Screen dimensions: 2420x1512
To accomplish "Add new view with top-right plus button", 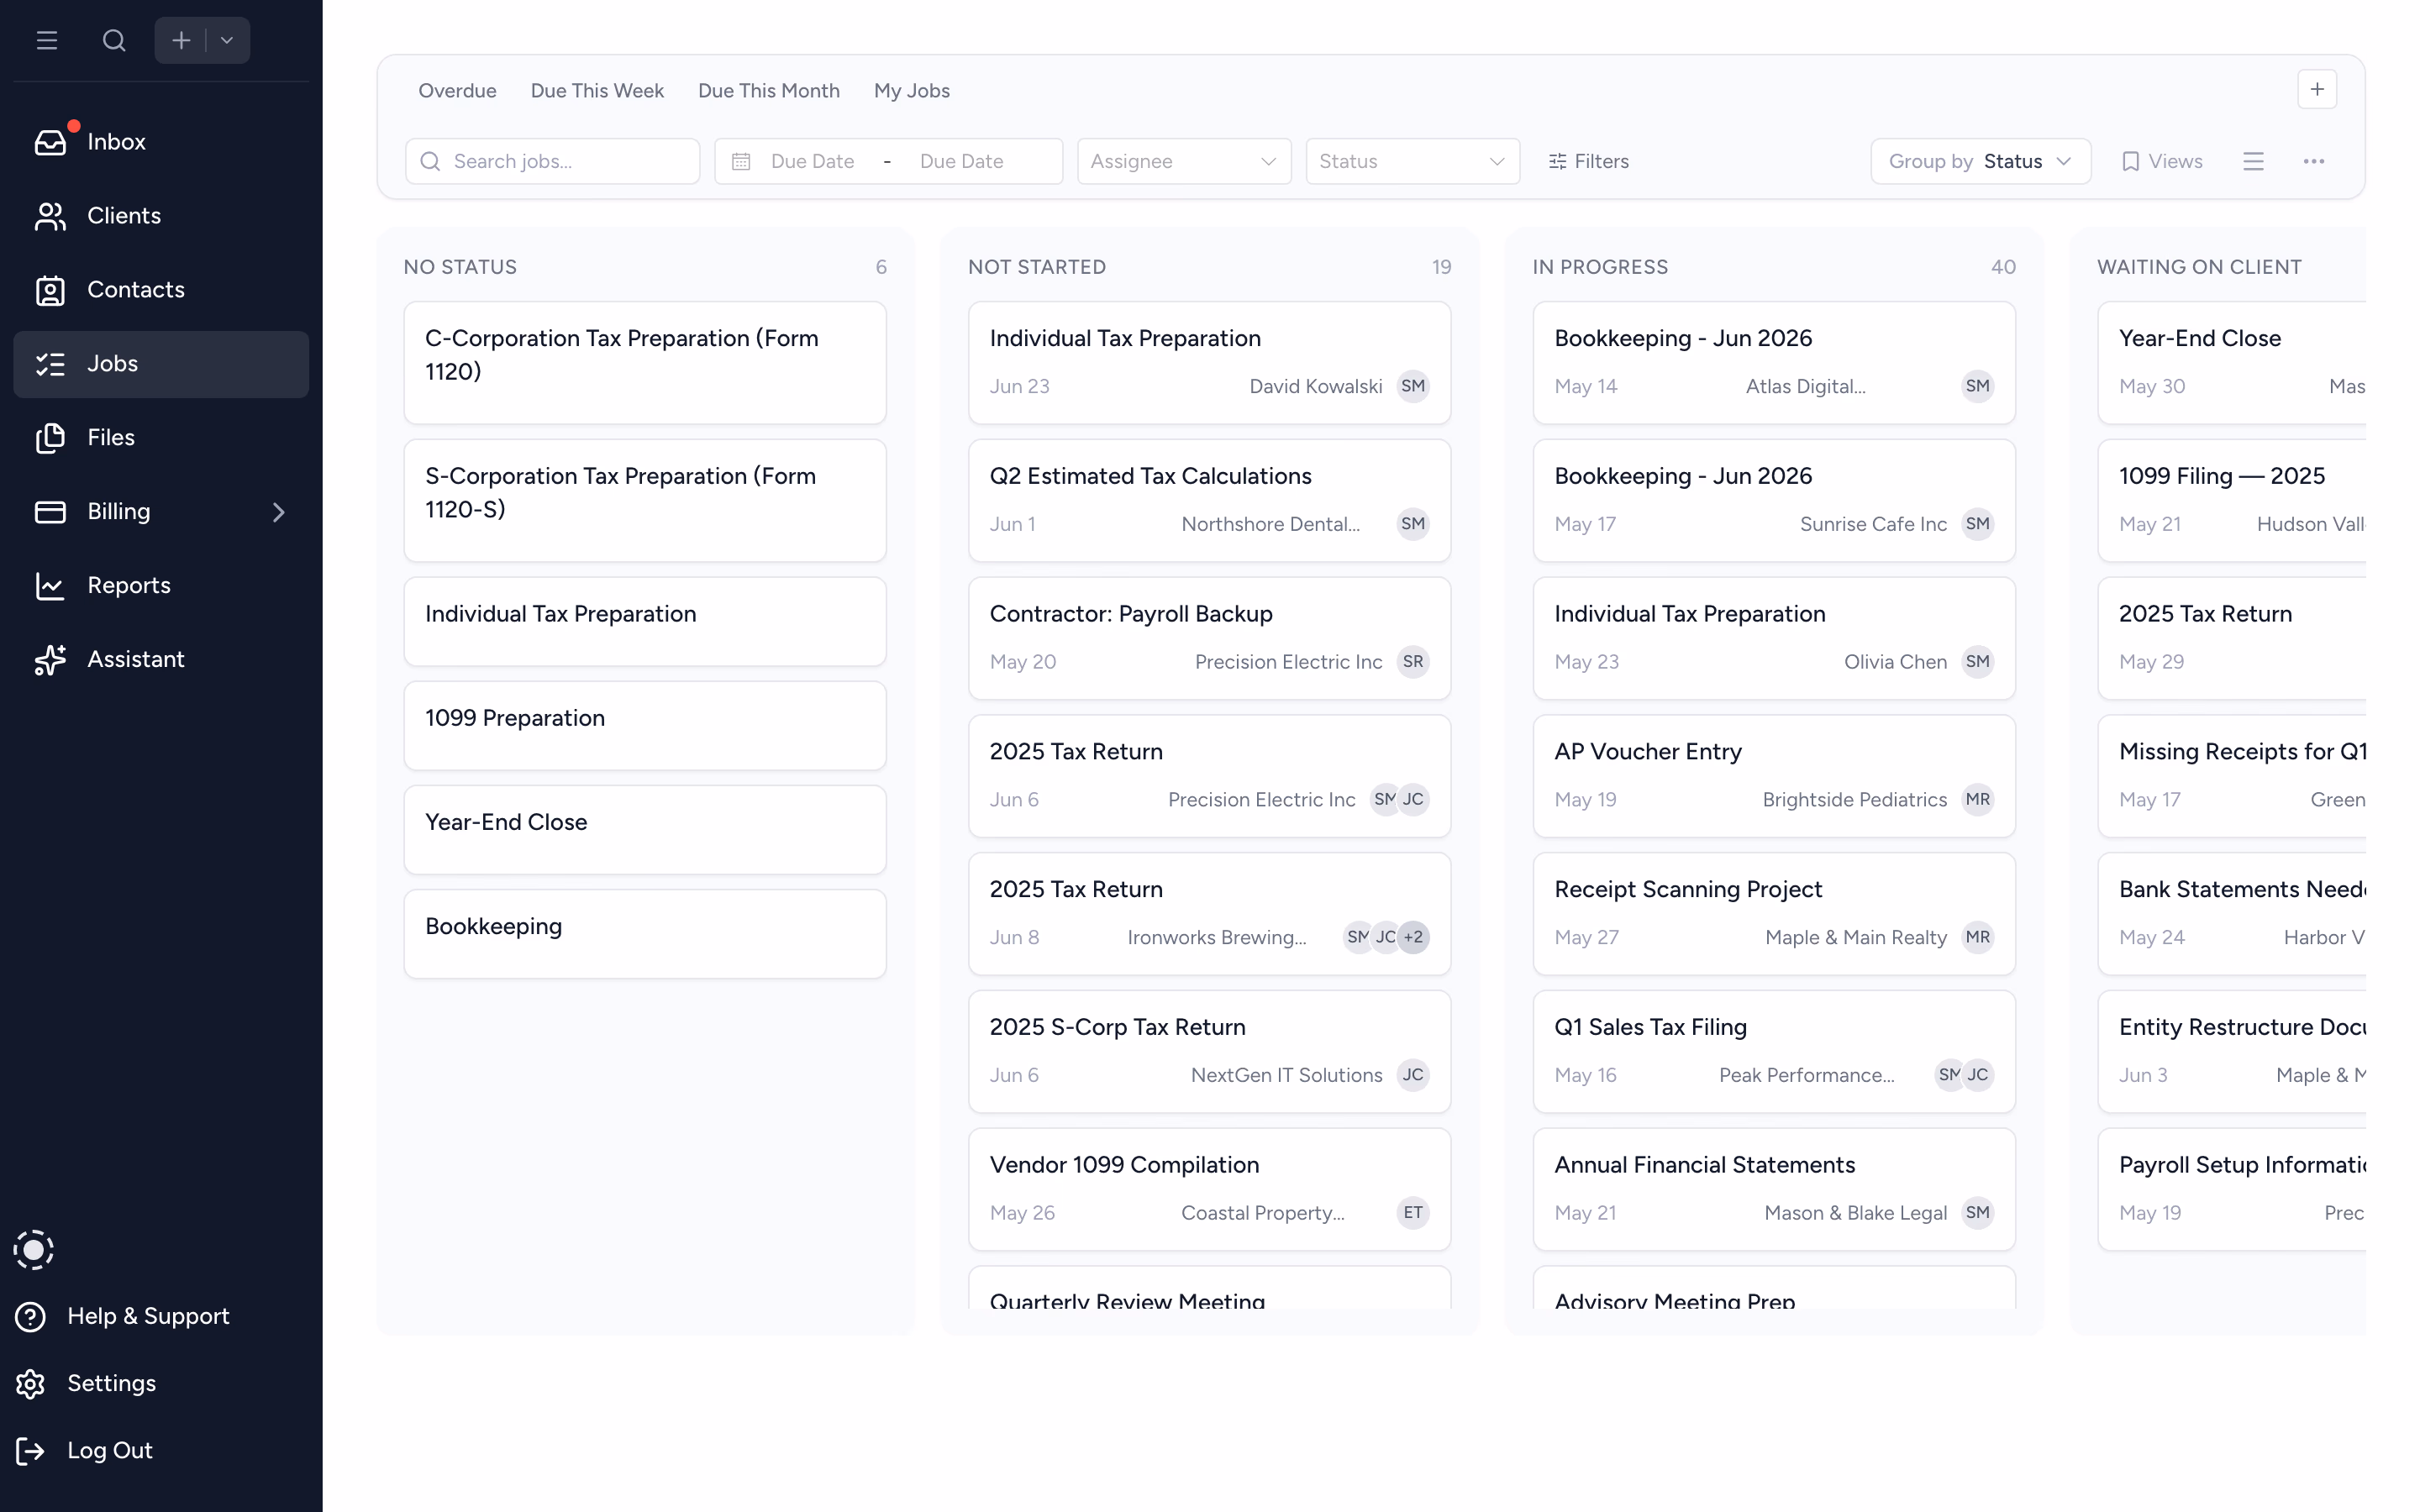I will point(2317,90).
